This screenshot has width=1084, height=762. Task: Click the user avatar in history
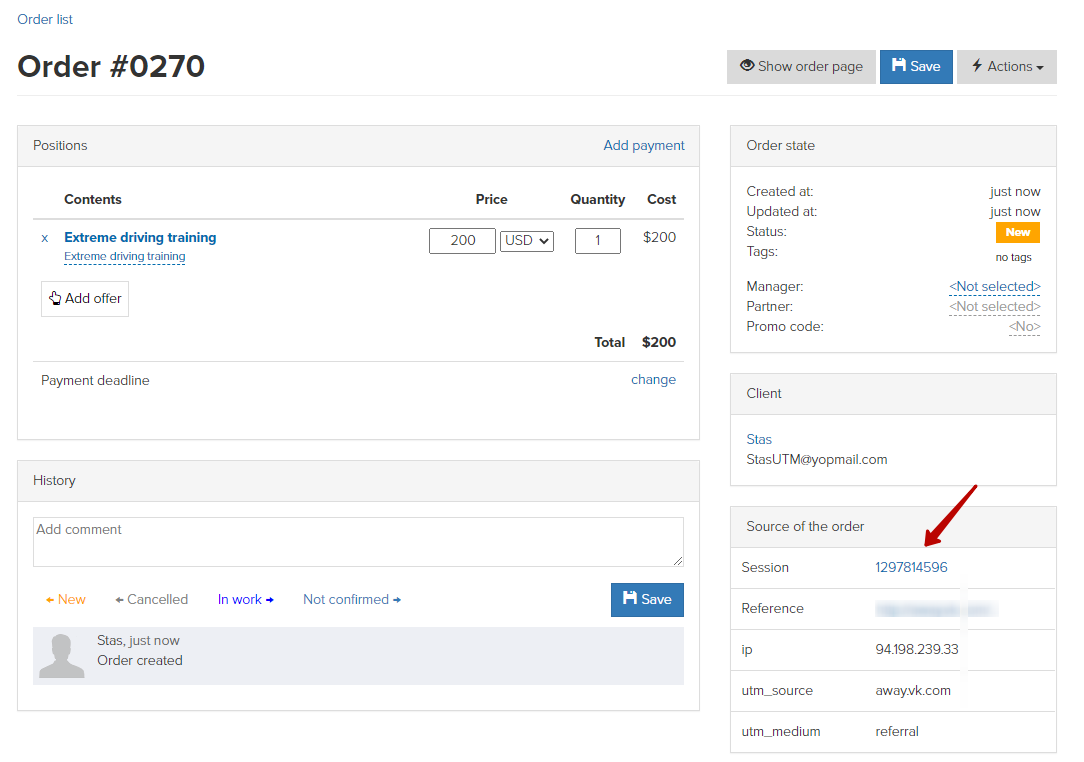tap(61, 655)
